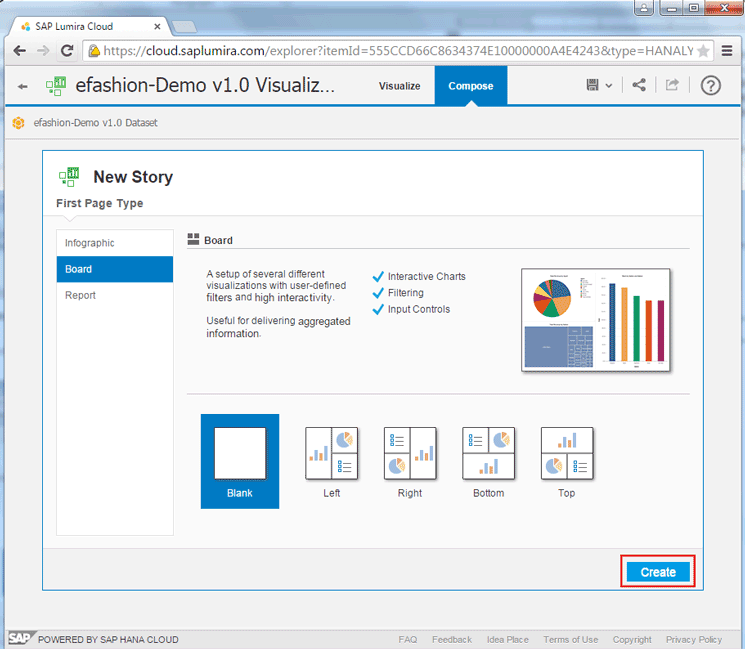Click the save disk icon
This screenshot has width=745, height=649.
pos(592,85)
